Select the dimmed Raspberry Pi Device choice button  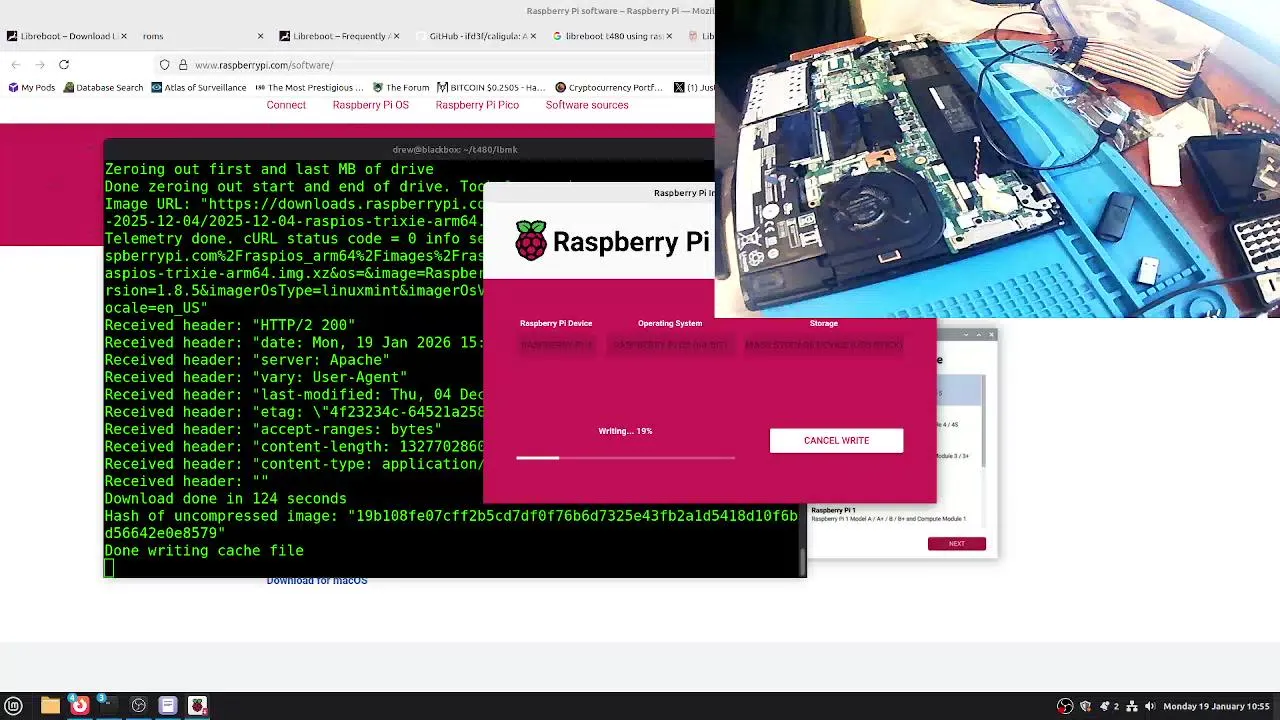[x=556, y=344]
